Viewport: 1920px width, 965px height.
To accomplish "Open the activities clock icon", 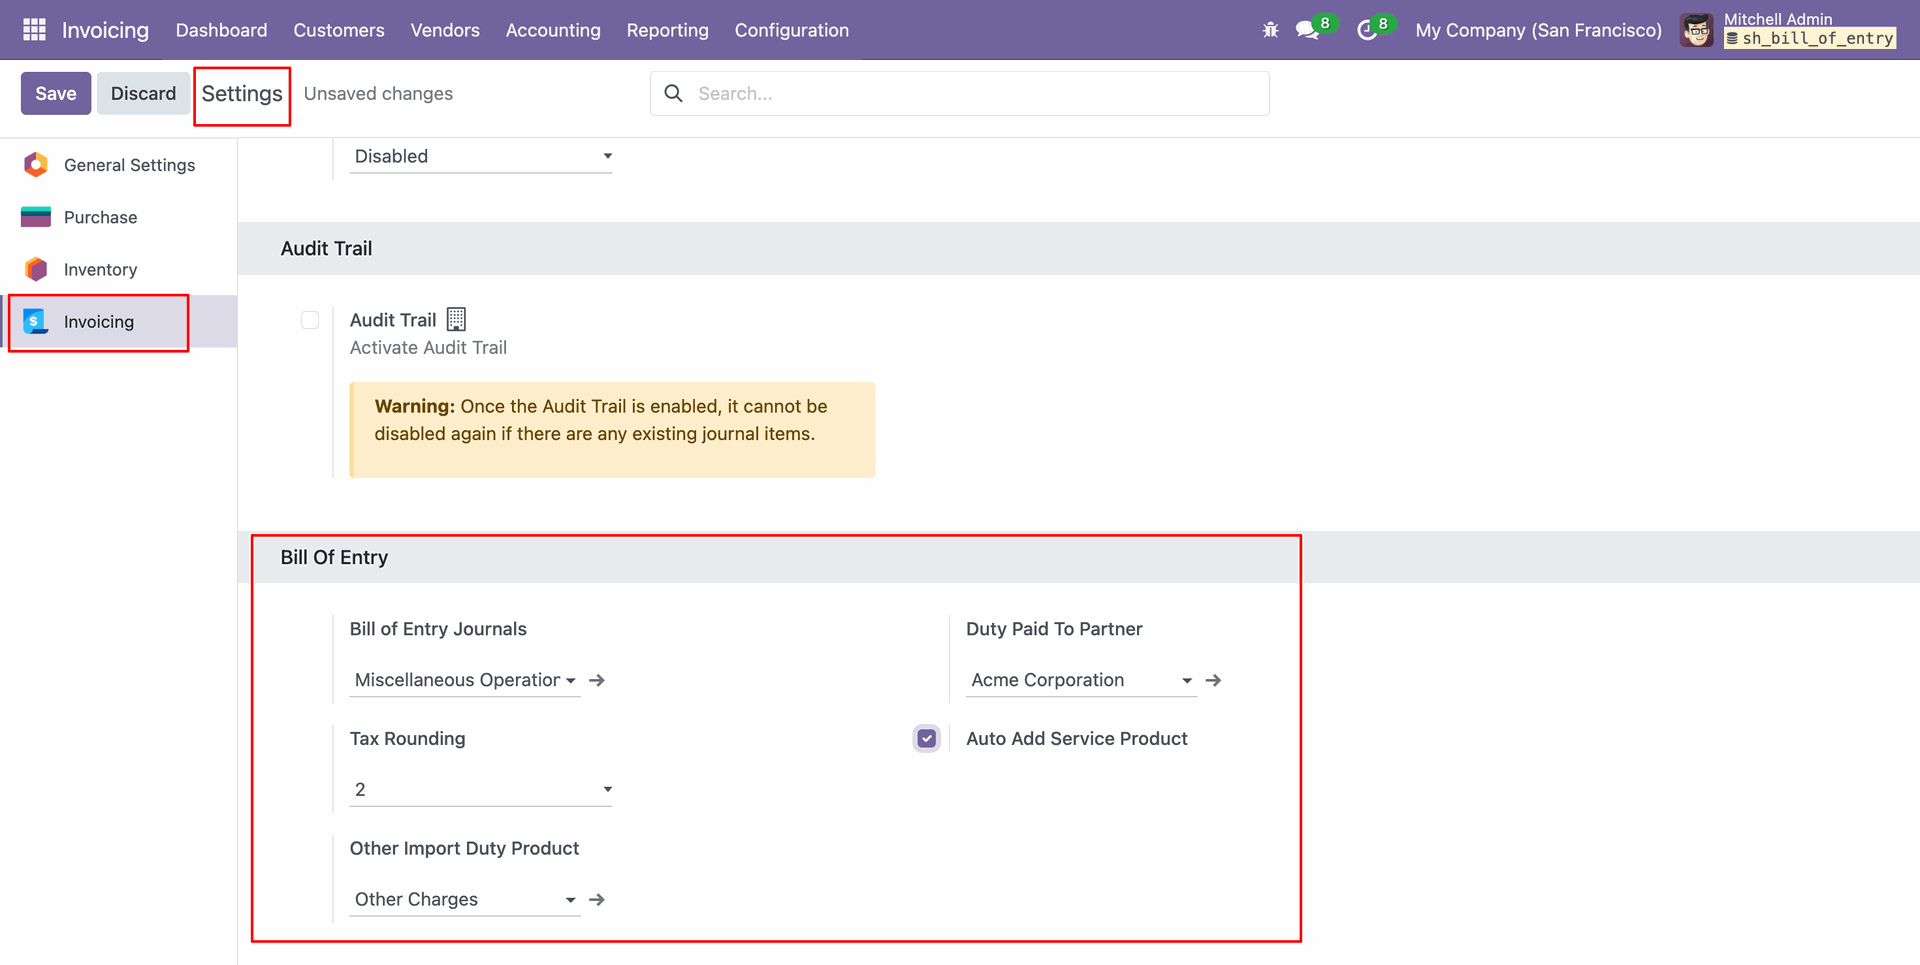I will [x=1366, y=30].
